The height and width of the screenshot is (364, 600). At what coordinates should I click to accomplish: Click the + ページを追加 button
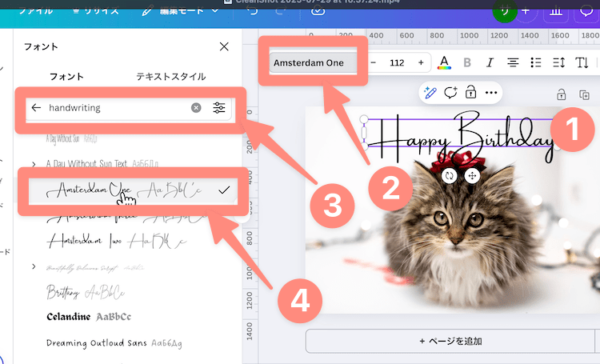[450, 341]
